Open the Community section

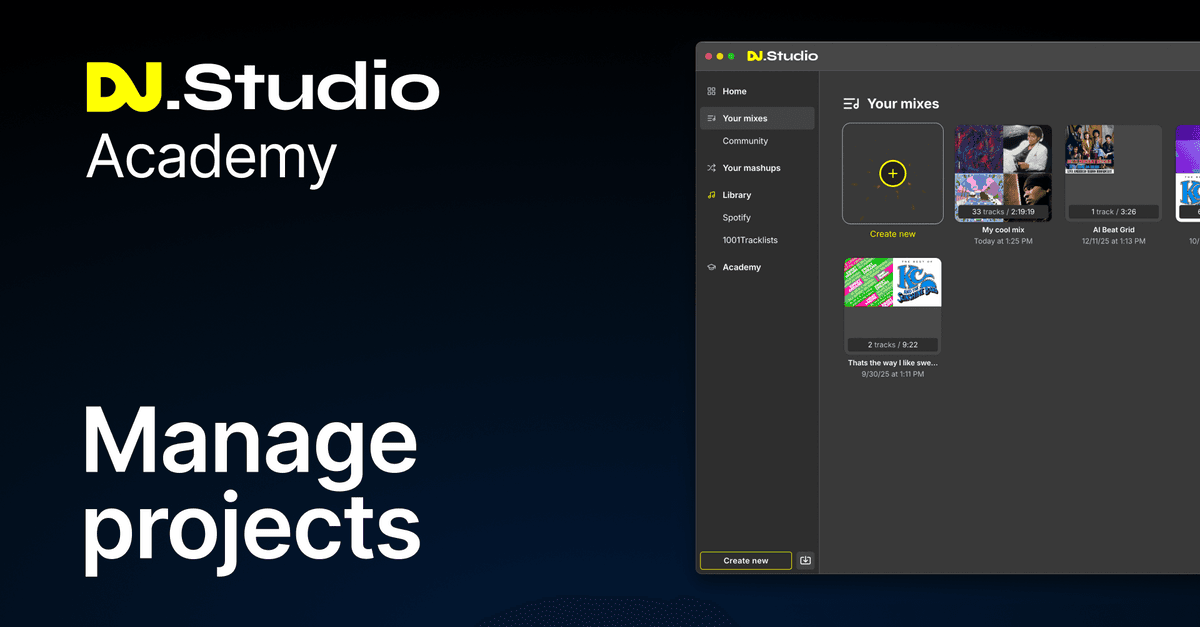746,140
